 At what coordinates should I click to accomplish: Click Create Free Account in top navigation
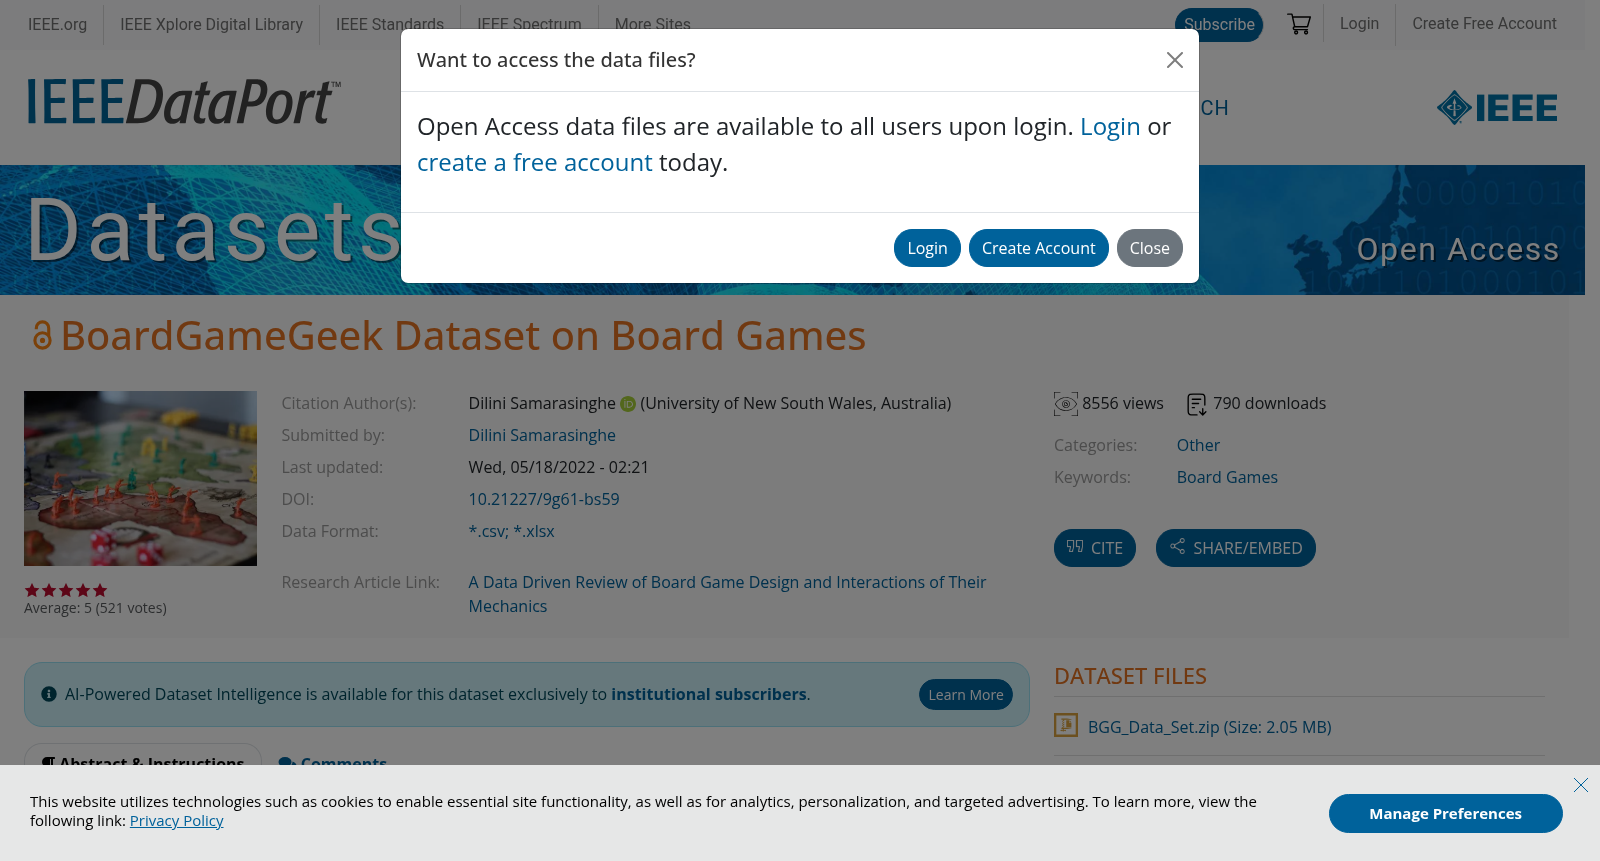tap(1484, 23)
